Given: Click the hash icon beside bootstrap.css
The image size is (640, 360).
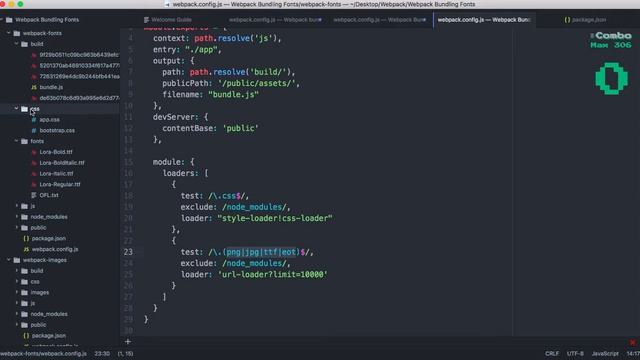Looking at the screenshot, I should [34, 131].
